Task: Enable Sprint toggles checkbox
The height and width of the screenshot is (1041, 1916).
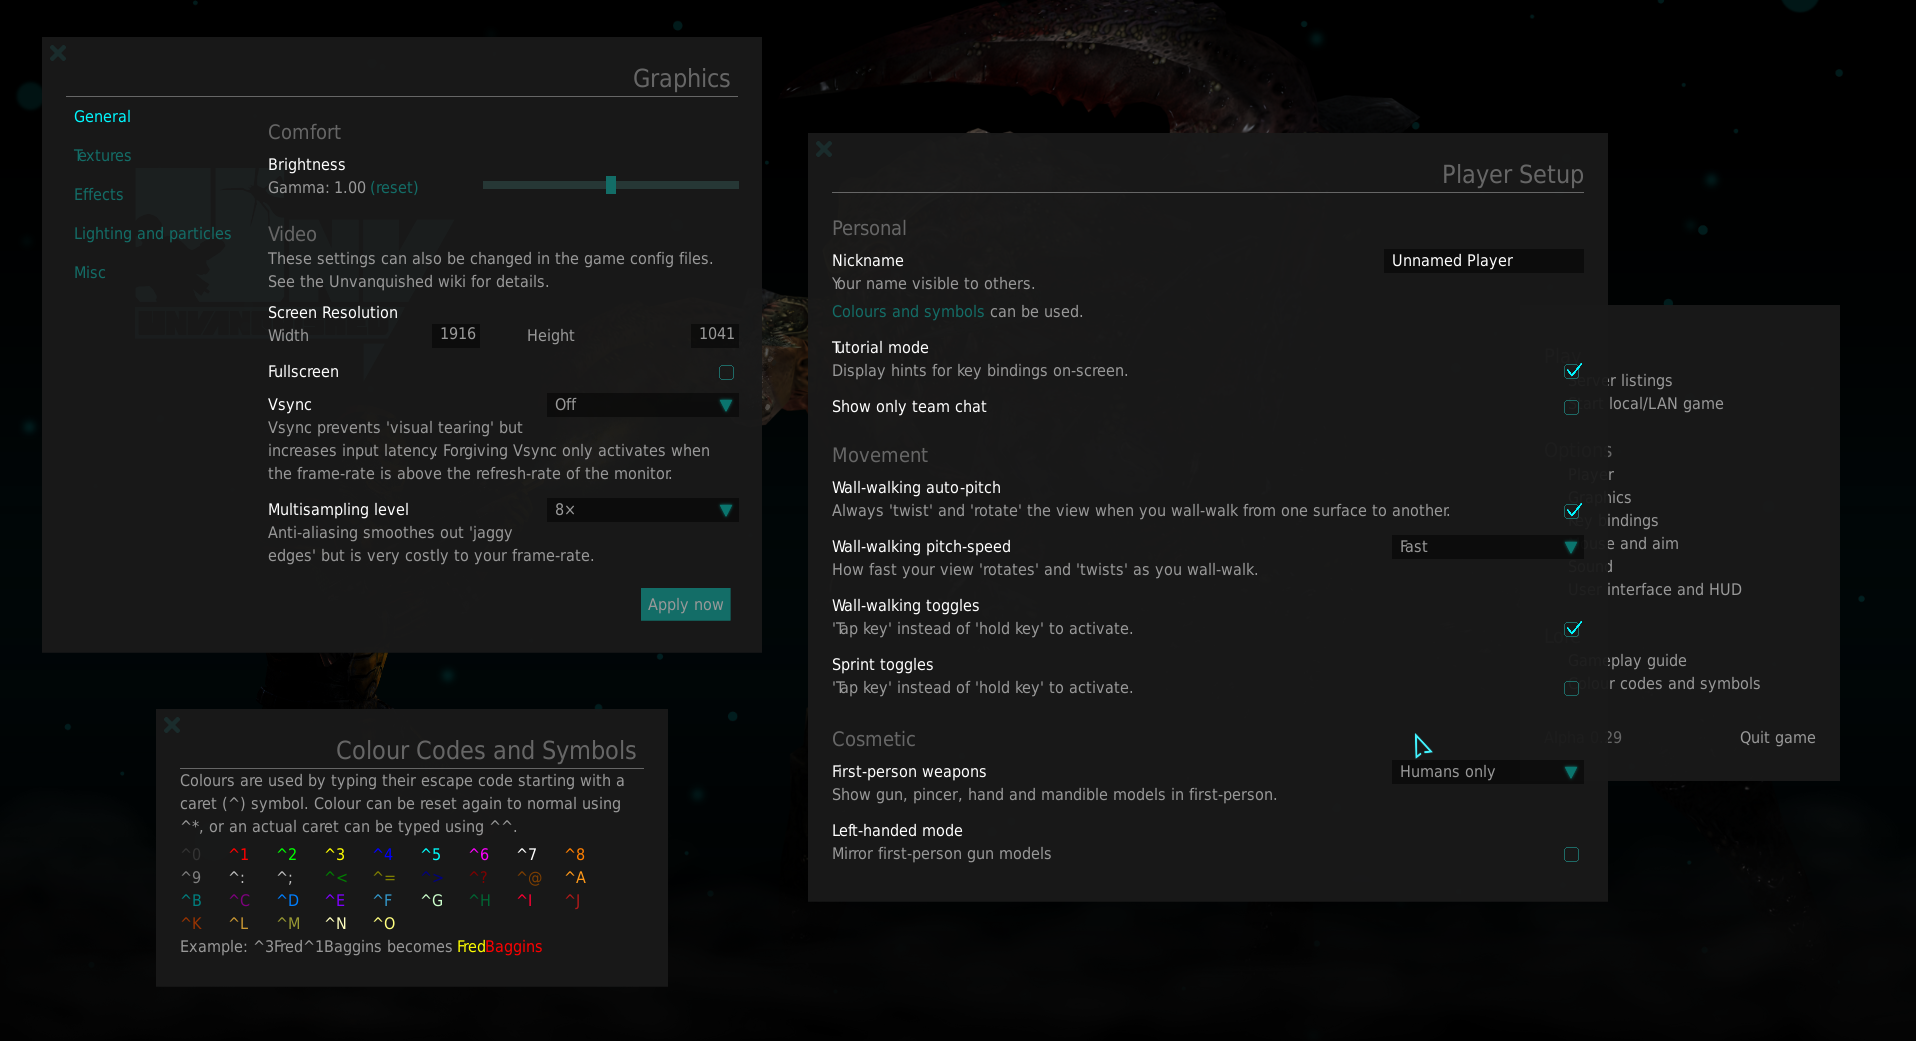Action: 1572,688
